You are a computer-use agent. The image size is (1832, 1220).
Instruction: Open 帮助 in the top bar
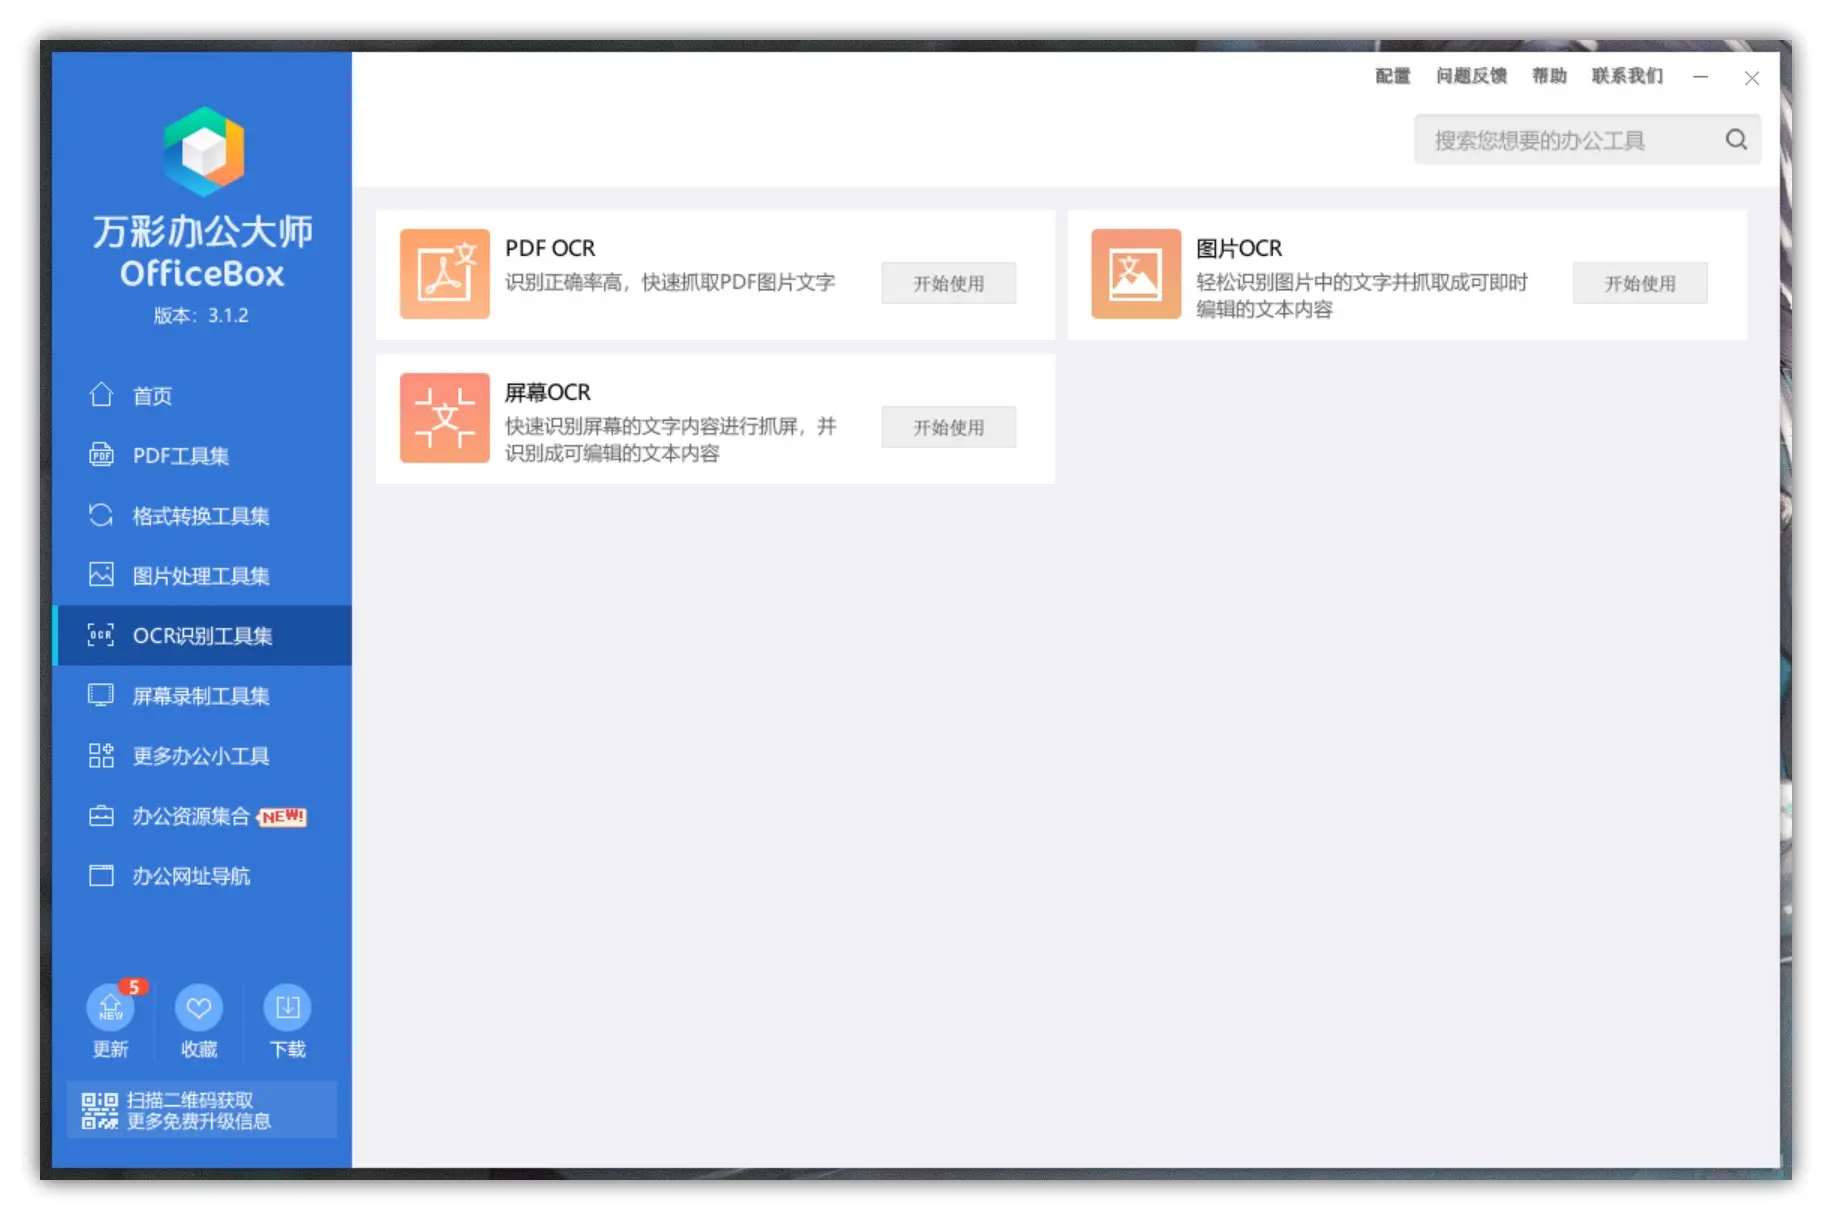click(x=1549, y=76)
